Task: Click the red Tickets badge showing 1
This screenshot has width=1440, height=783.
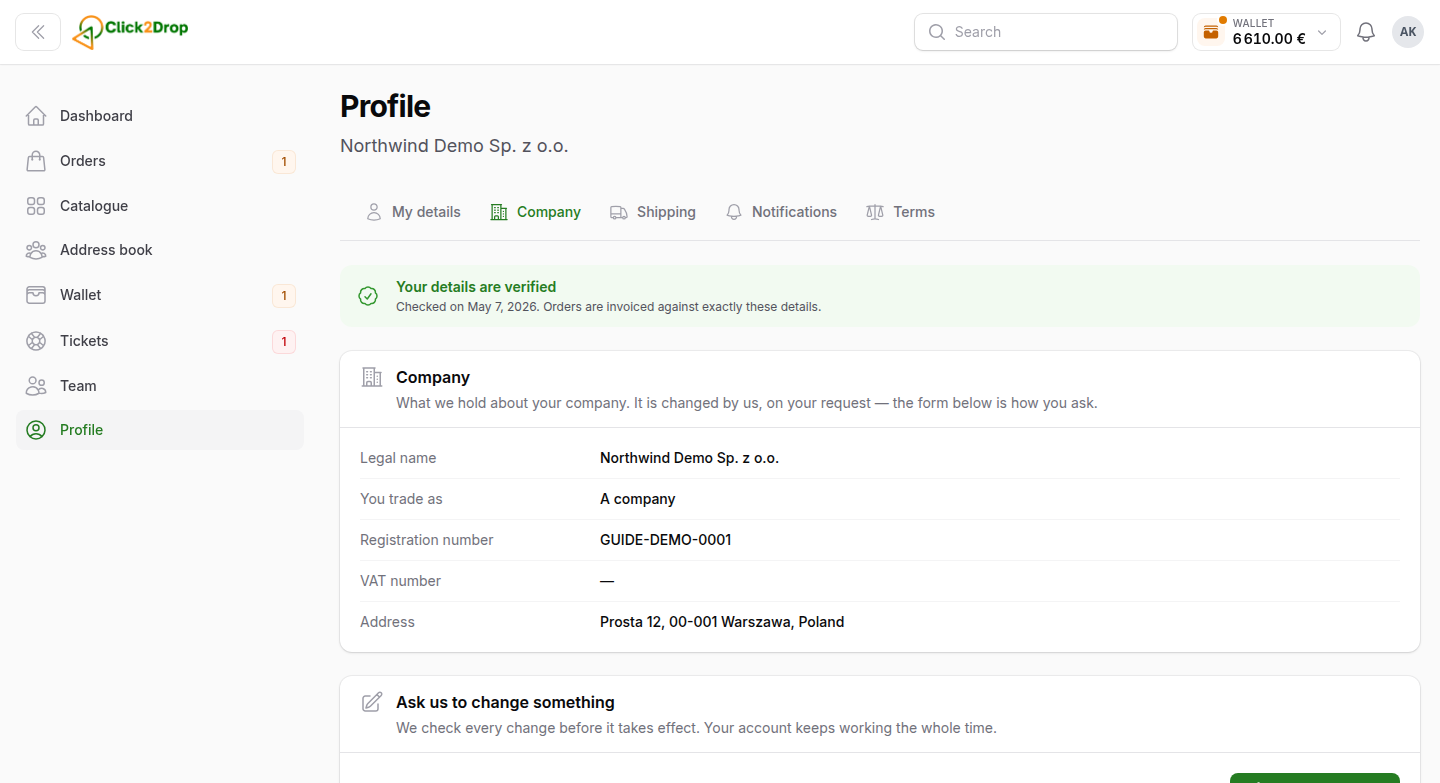Action: [x=284, y=341]
